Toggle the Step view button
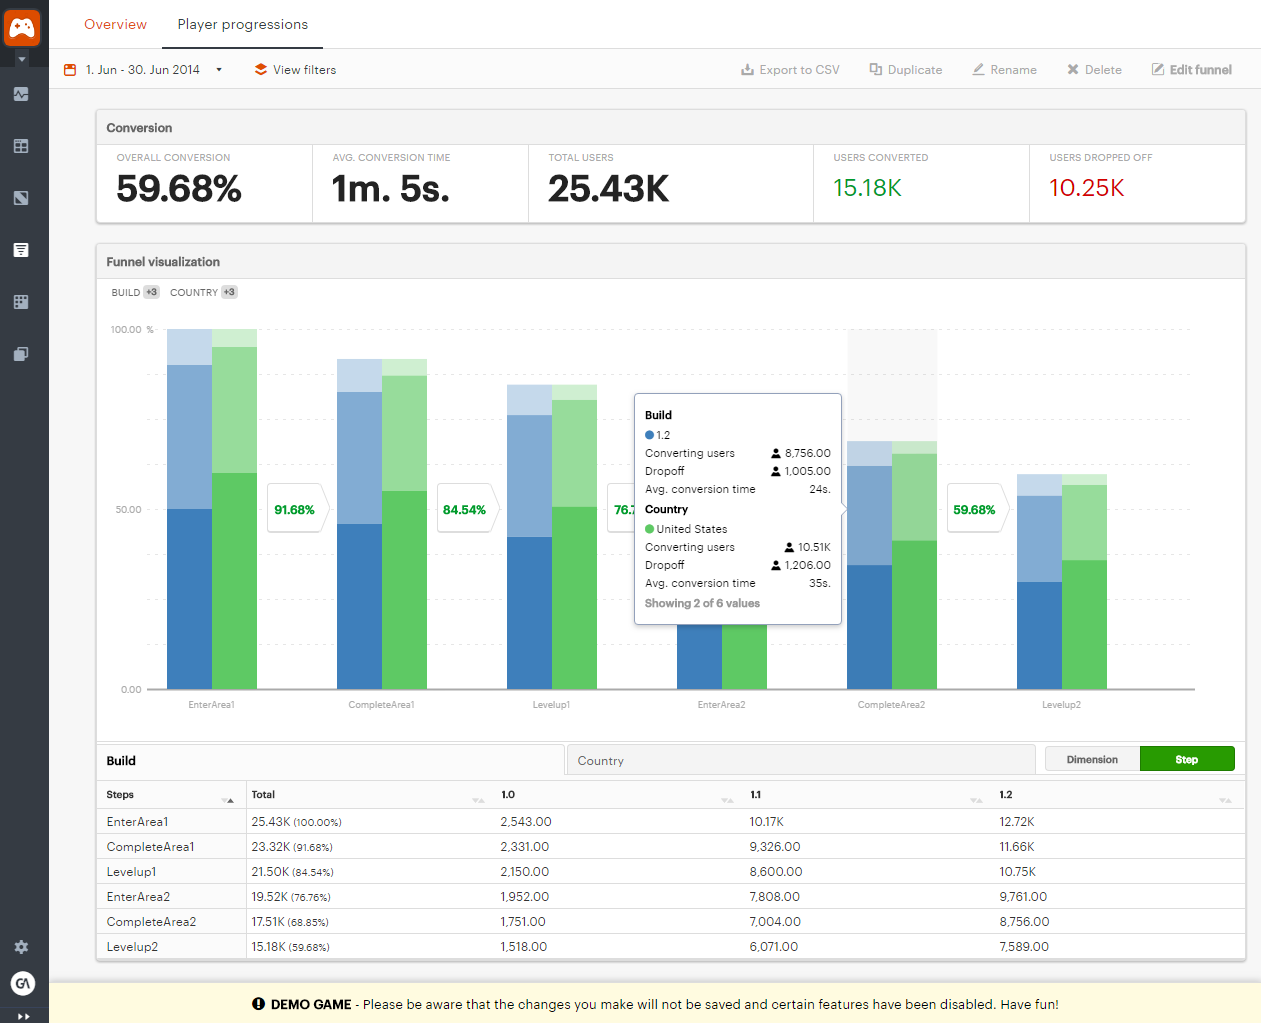The image size is (1261, 1023). [x=1187, y=759]
